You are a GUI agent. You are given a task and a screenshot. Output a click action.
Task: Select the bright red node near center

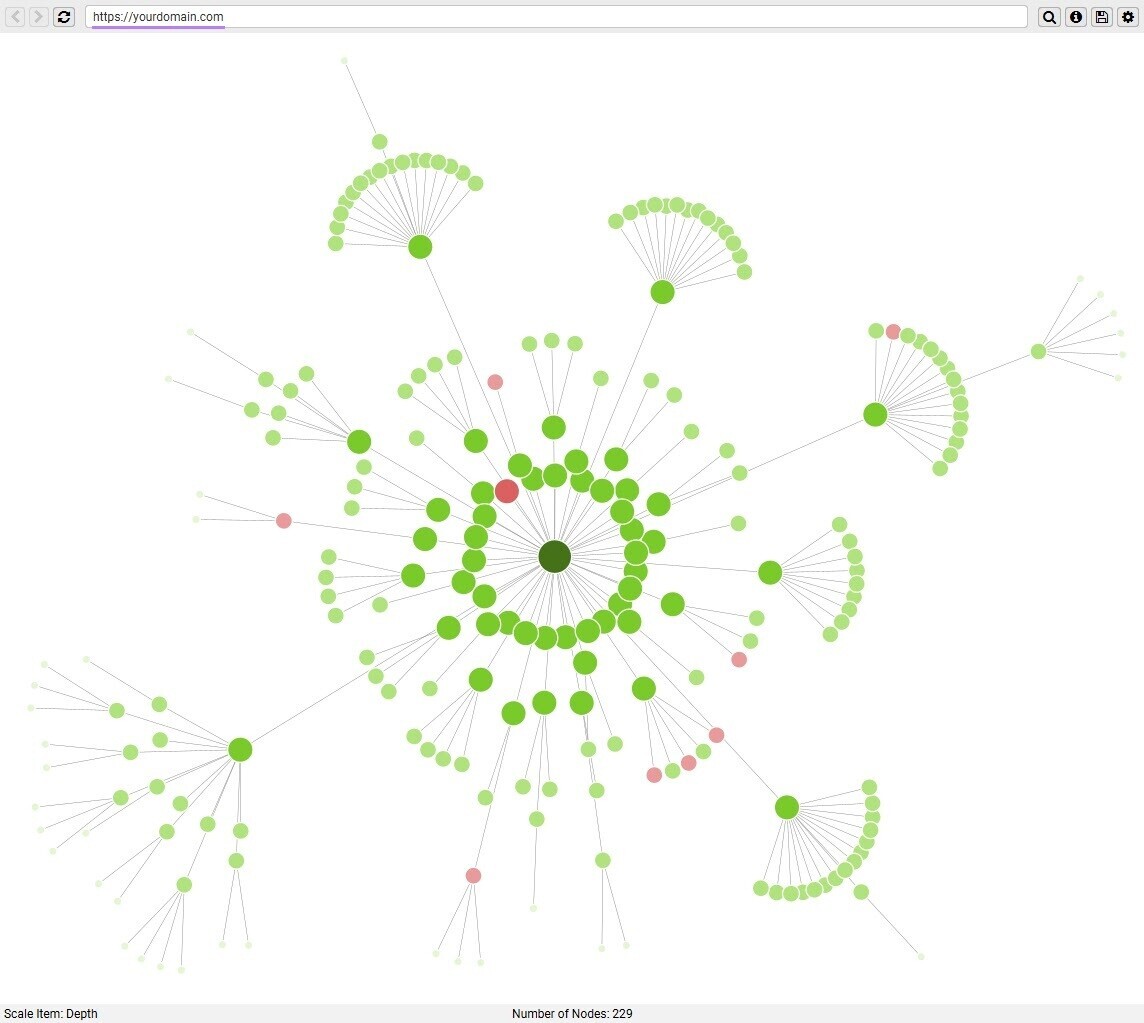(506, 491)
